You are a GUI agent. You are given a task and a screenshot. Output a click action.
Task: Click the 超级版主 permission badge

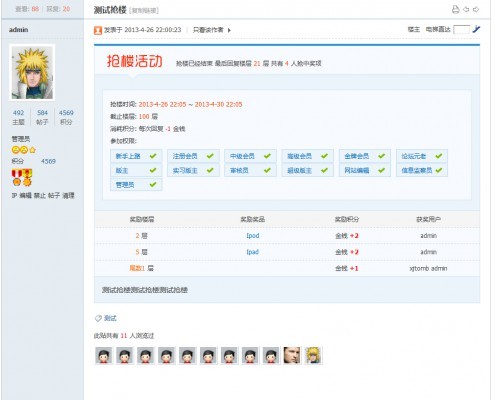click(x=308, y=170)
